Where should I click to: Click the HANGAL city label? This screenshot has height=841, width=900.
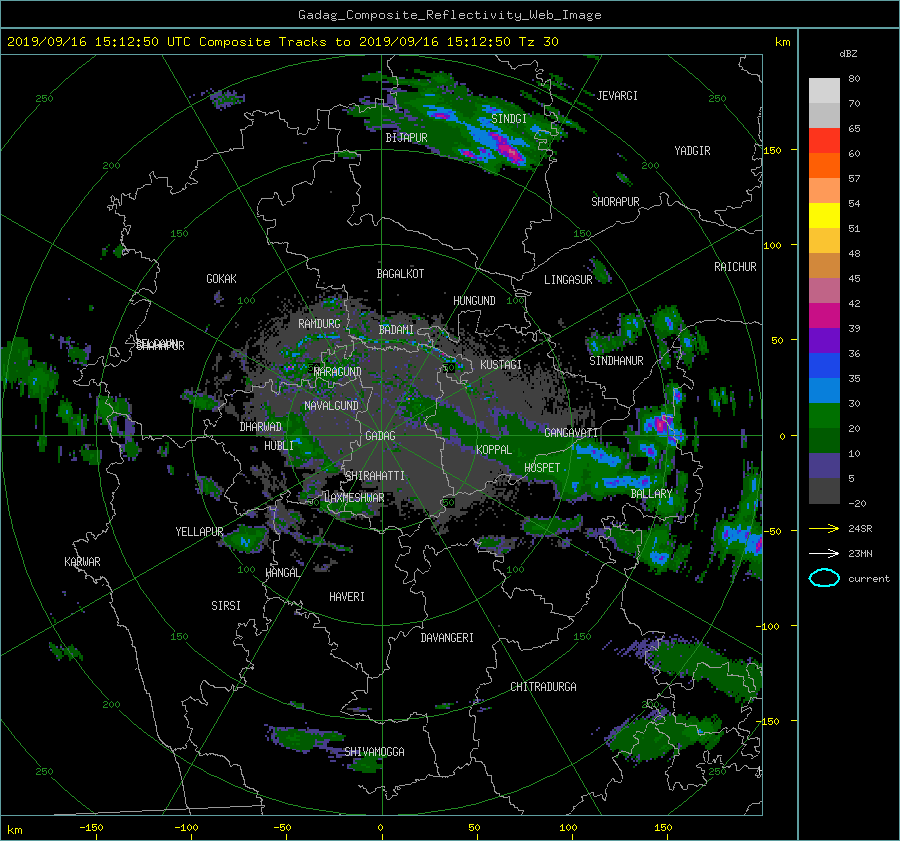click(282, 573)
